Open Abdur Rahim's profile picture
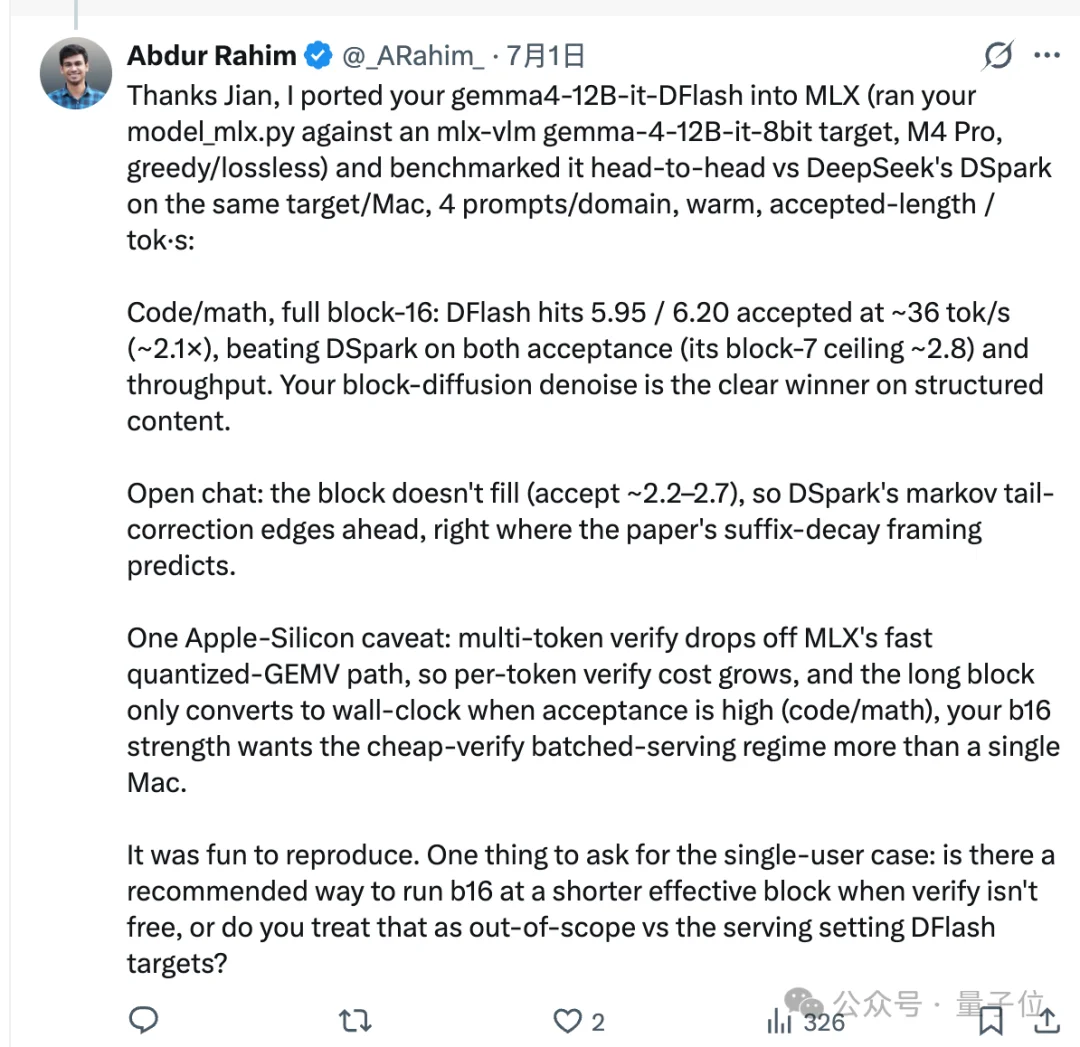This screenshot has height=1047, width=1080. [x=76, y=74]
